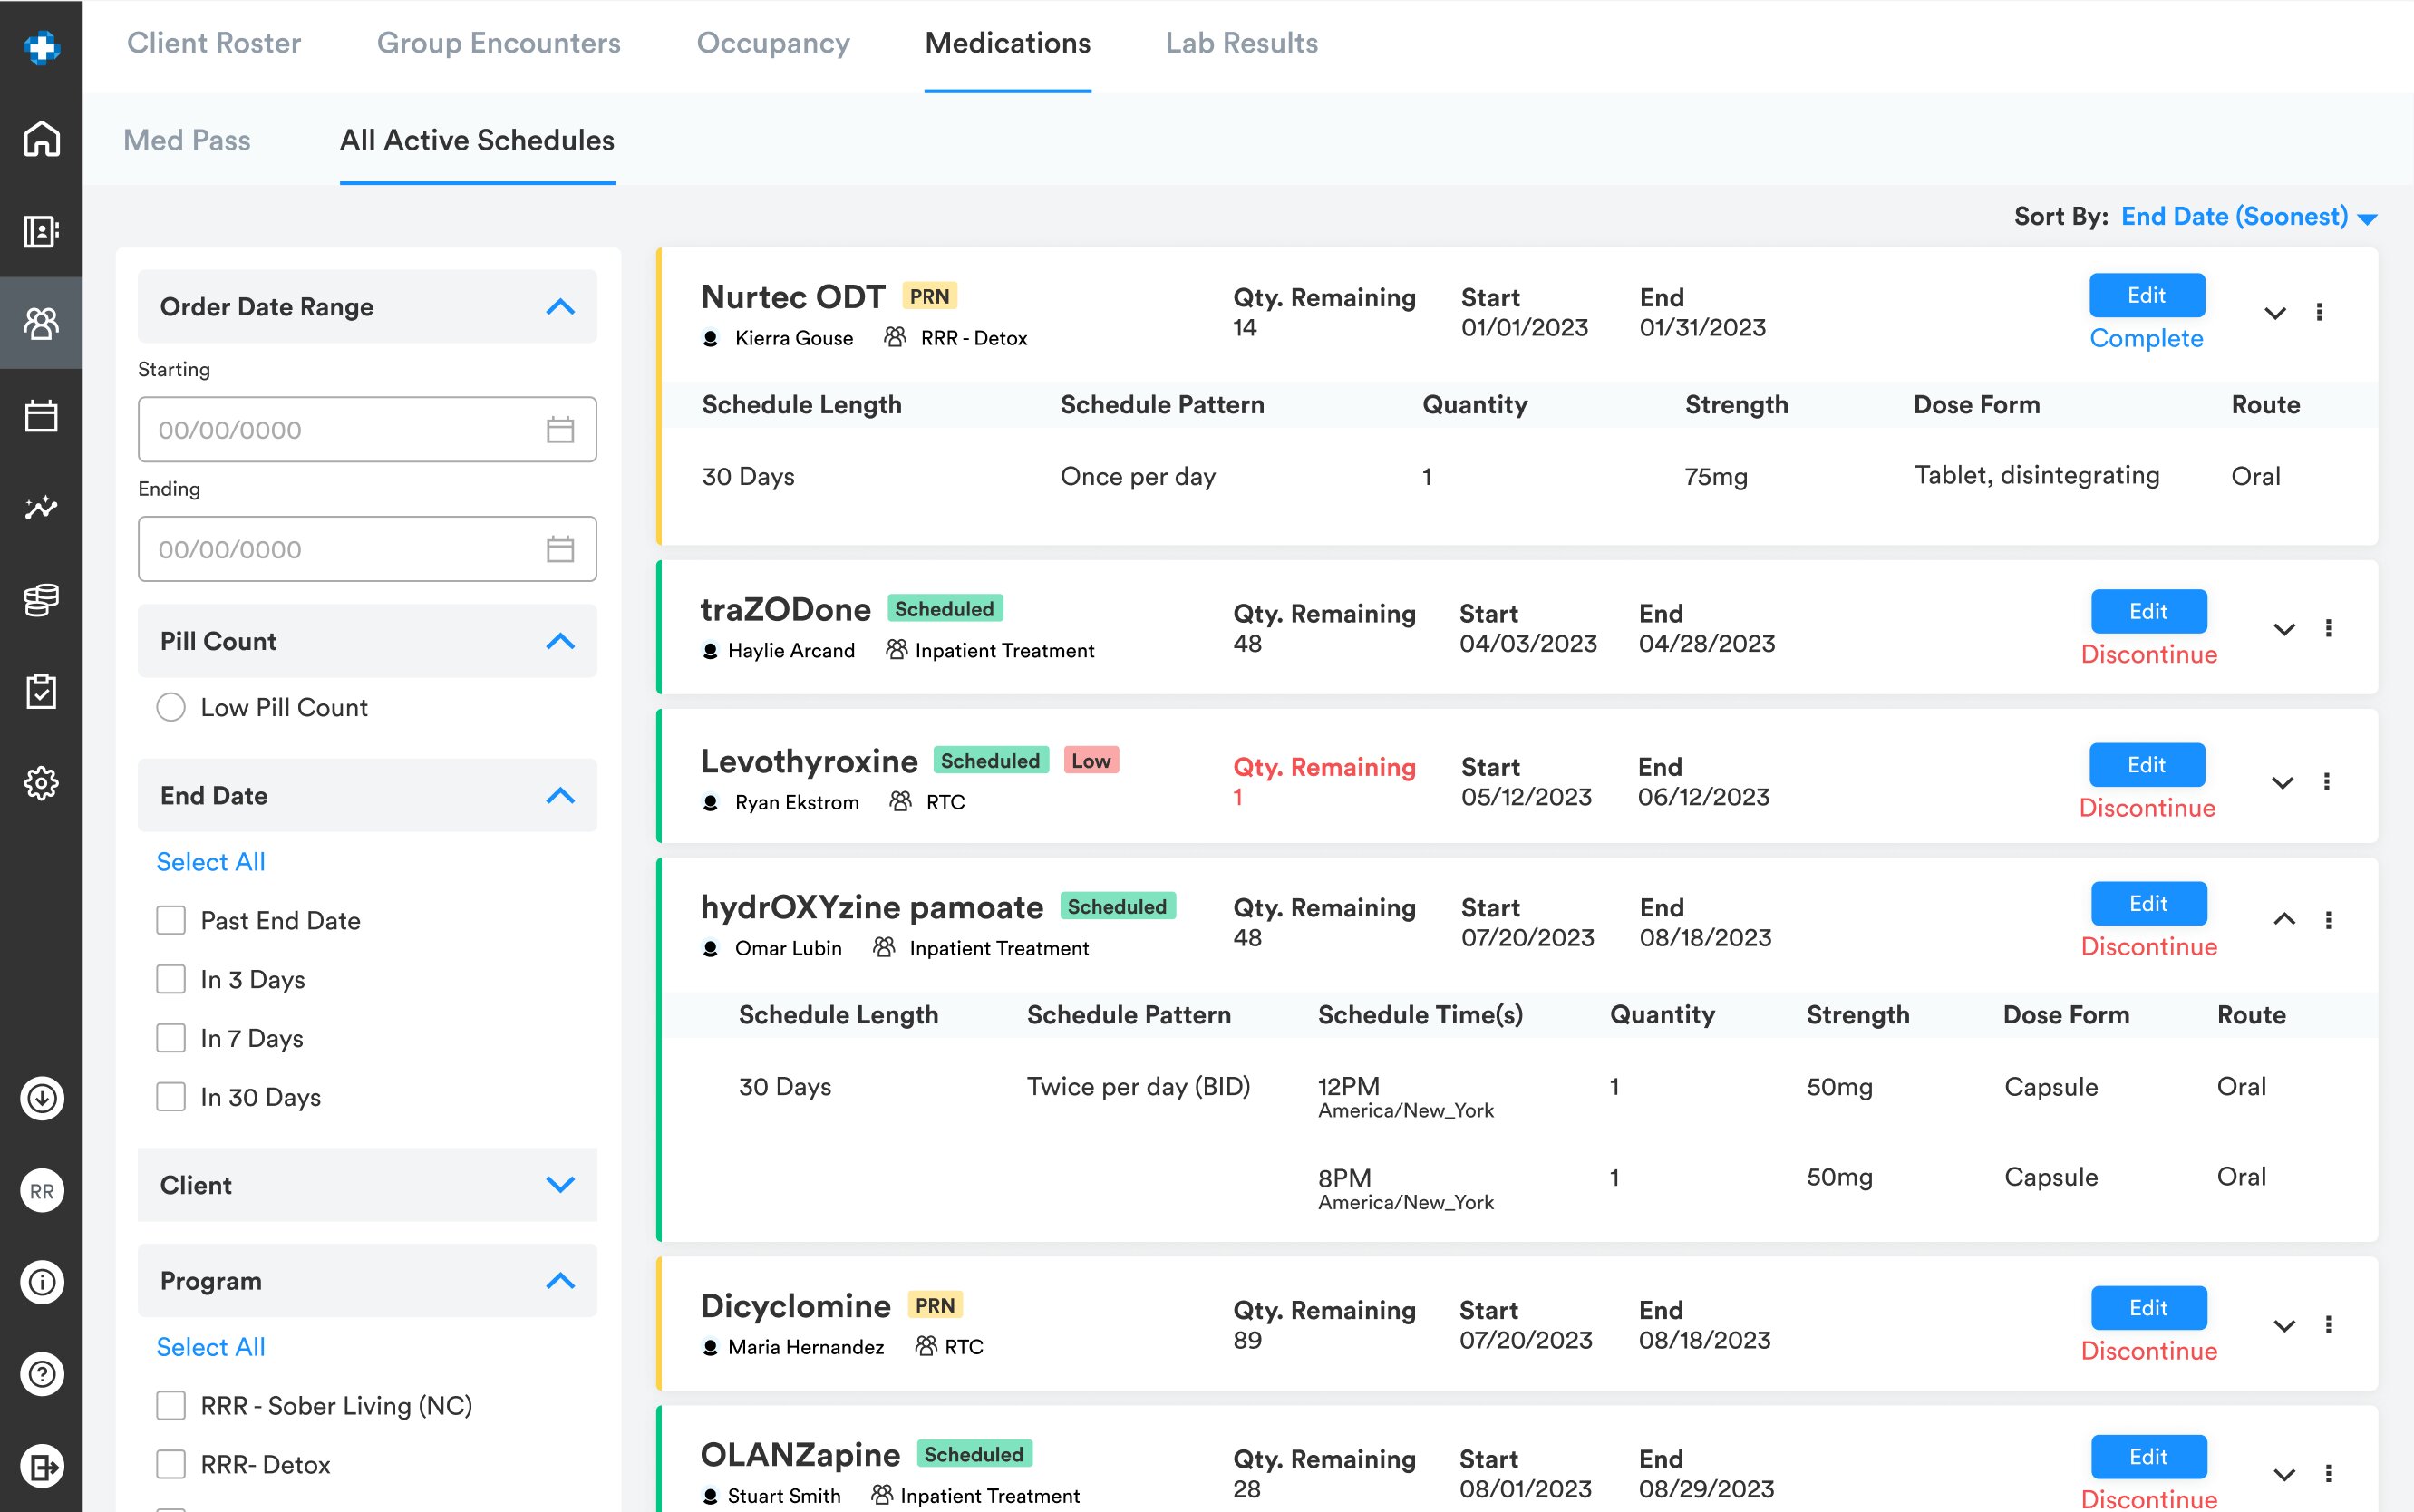Click the logout icon at sidebar bottom
2414x1512 pixels.
41,1466
